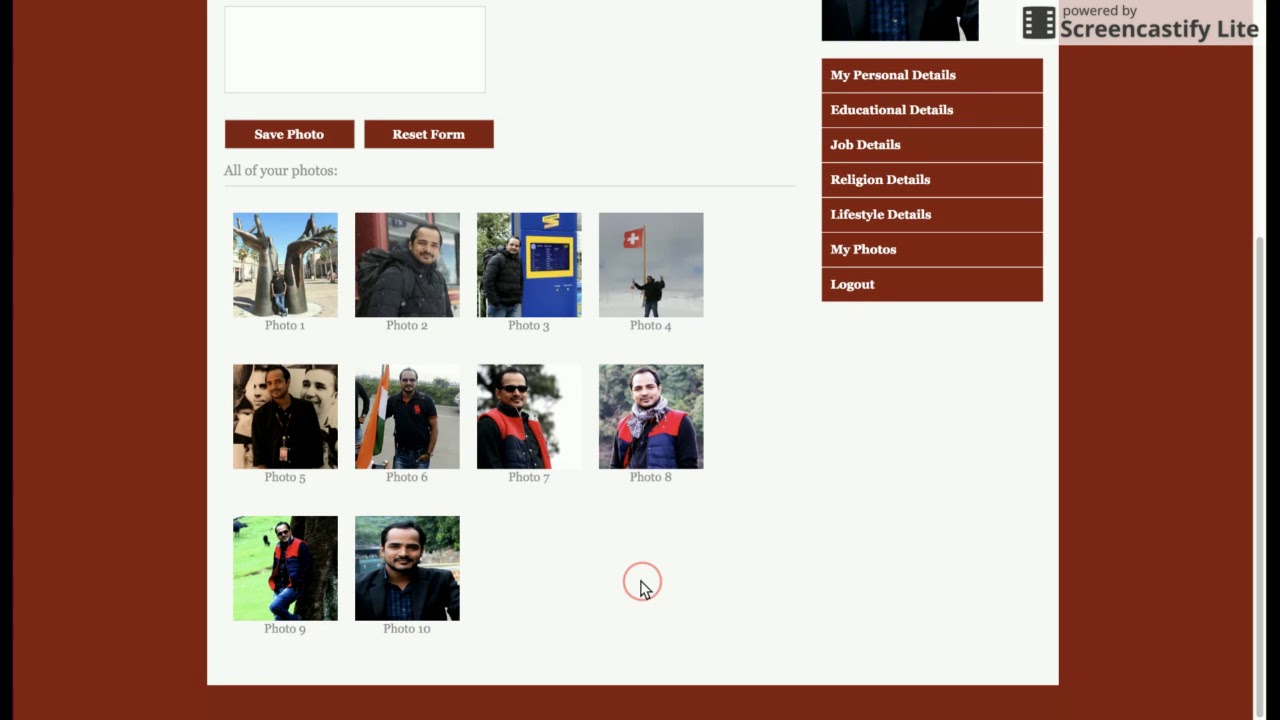Select Religion Details menu entry

pyautogui.click(x=932, y=180)
